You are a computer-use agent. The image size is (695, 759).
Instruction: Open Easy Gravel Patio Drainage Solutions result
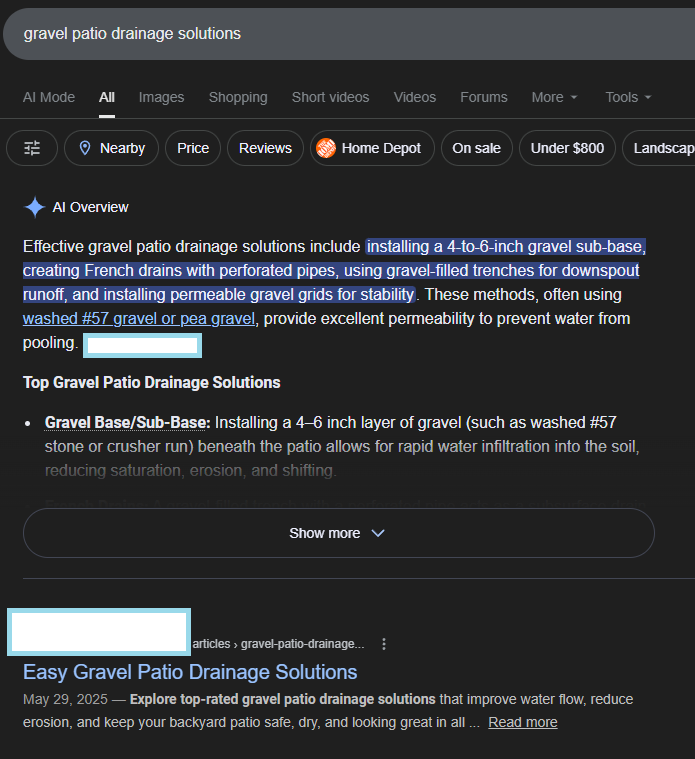[x=190, y=672]
